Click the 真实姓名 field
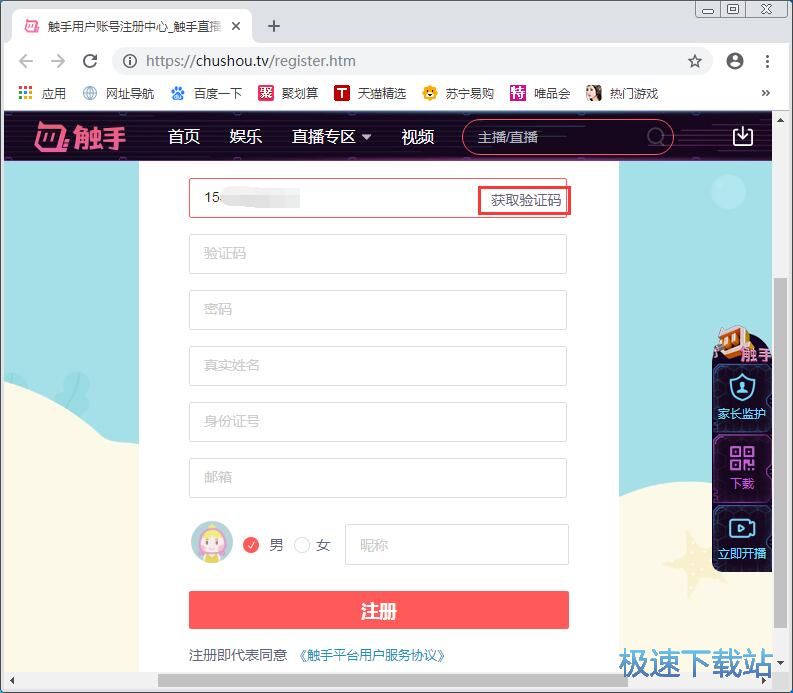The height and width of the screenshot is (693, 793). [x=378, y=366]
